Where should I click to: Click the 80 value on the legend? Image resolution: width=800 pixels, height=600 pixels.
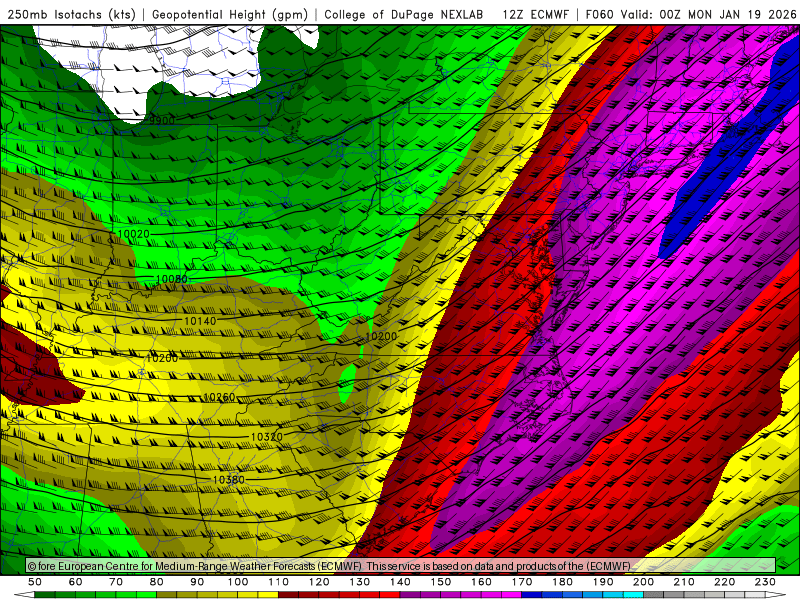click(x=157, y=582)
